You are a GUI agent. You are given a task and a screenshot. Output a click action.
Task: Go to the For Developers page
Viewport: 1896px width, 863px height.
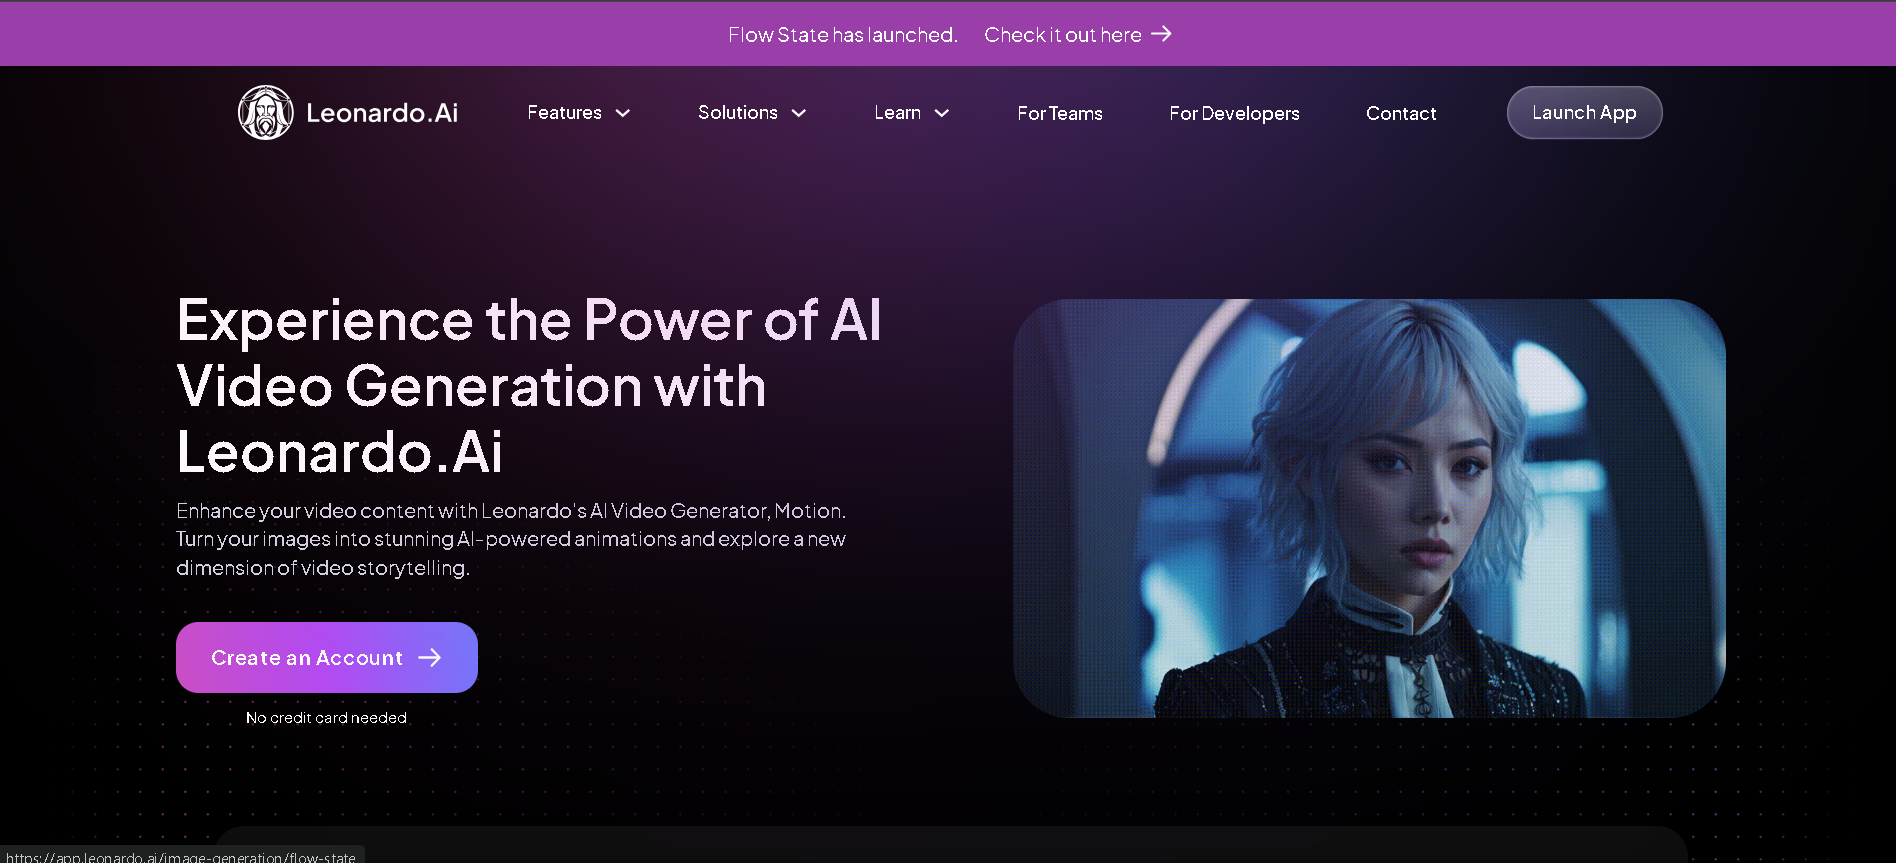(1234, 113)
